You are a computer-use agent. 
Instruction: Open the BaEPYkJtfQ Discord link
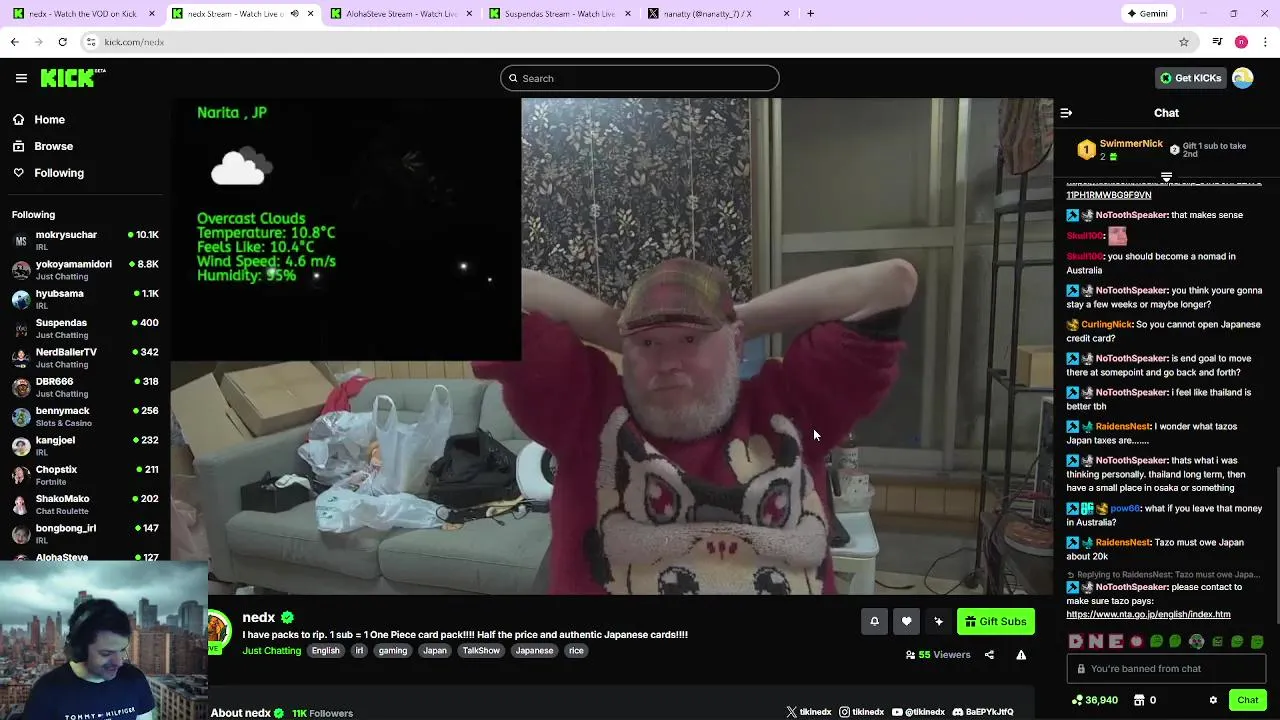tap(983, 712)
